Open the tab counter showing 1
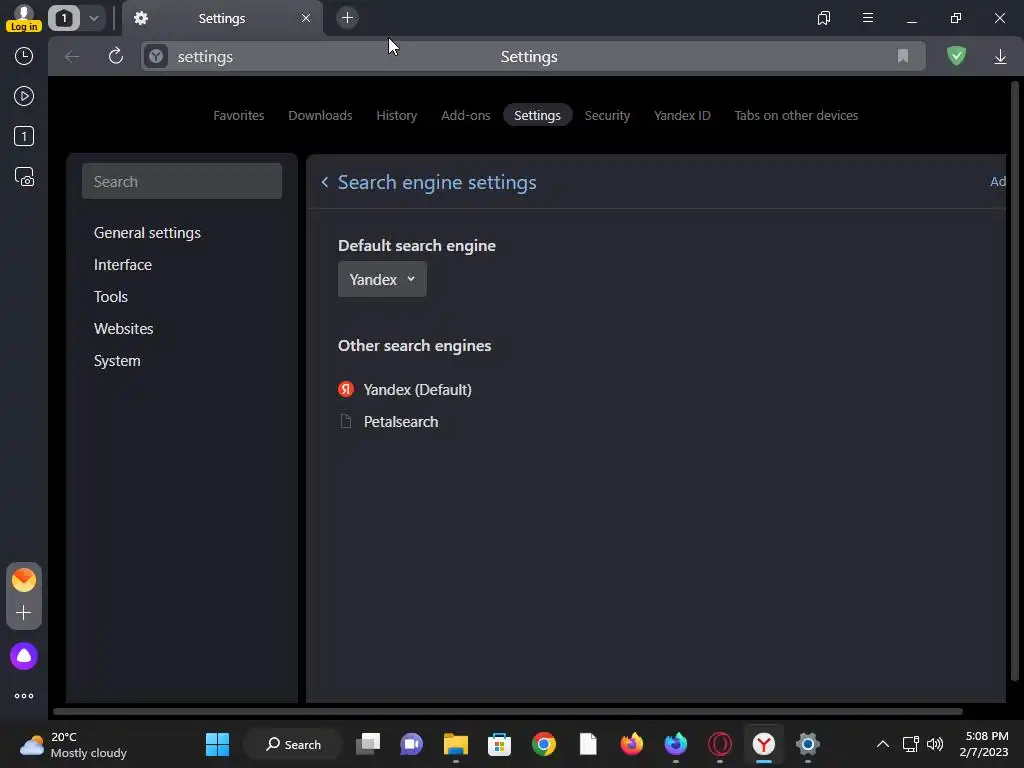The image size is (1024, 768). 64,18
